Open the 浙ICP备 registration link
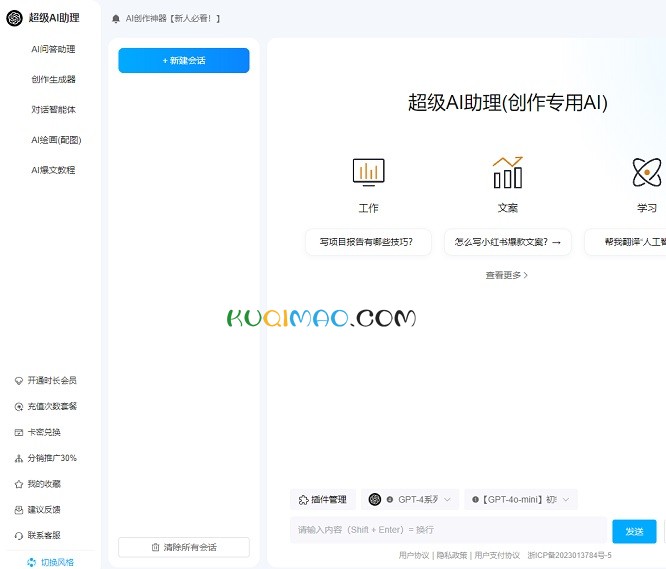Screen dimensions: 666x569 tap(569, 555)
